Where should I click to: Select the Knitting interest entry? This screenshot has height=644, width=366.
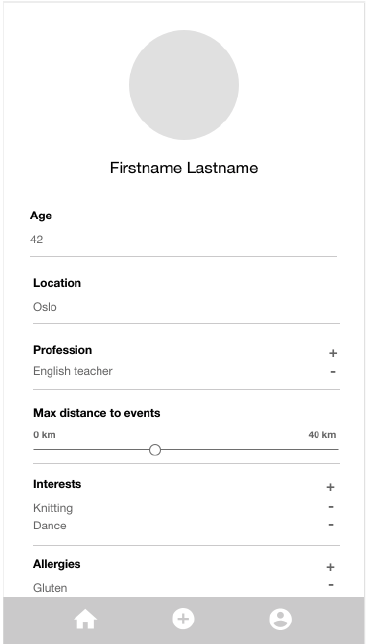tap(53, 508)
